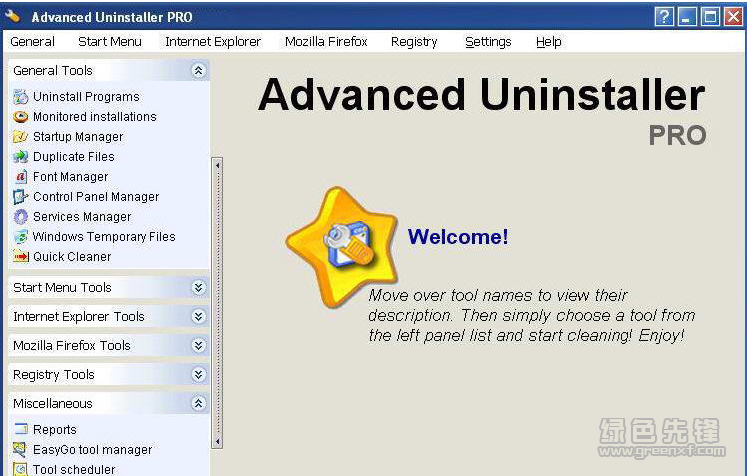The height and width of the screenshot is (476, 747).
Task: Click the title bar wrench icon
Action: click(14, 17)
